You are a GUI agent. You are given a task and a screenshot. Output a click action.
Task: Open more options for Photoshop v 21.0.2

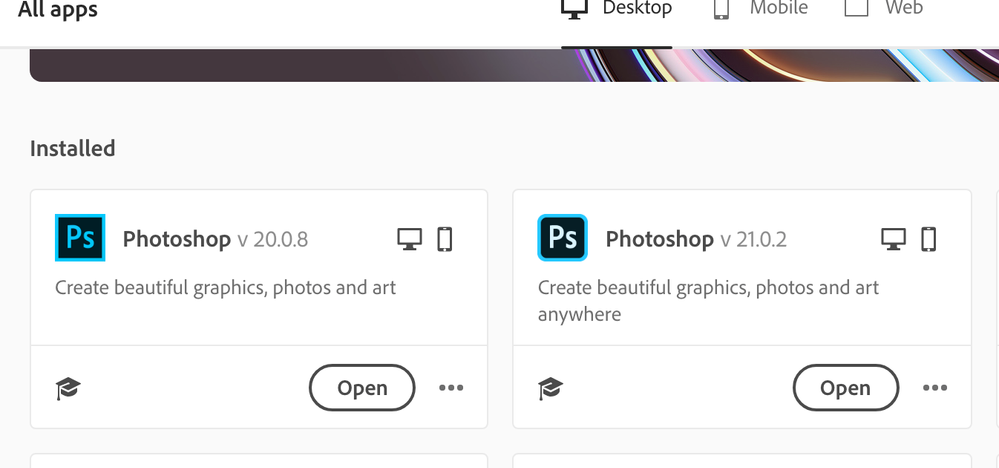click(935, 388)
